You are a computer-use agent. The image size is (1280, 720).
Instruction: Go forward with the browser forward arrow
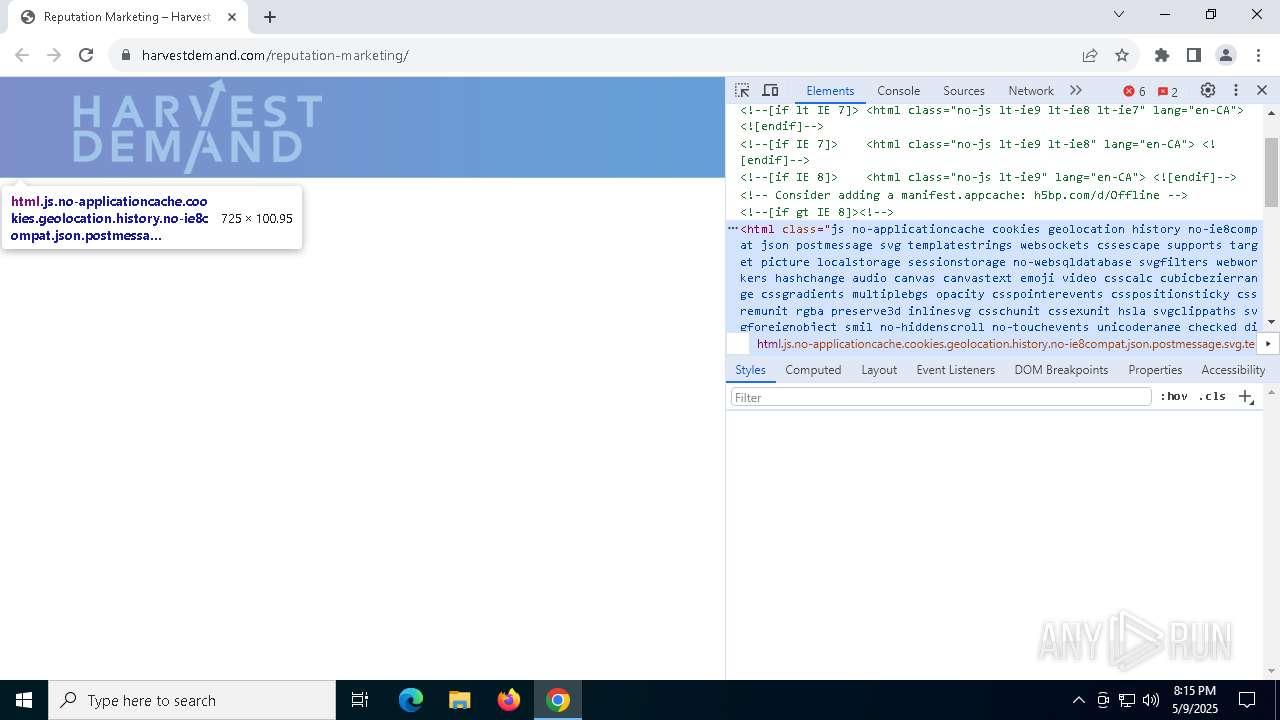click(x=54, y=55)
